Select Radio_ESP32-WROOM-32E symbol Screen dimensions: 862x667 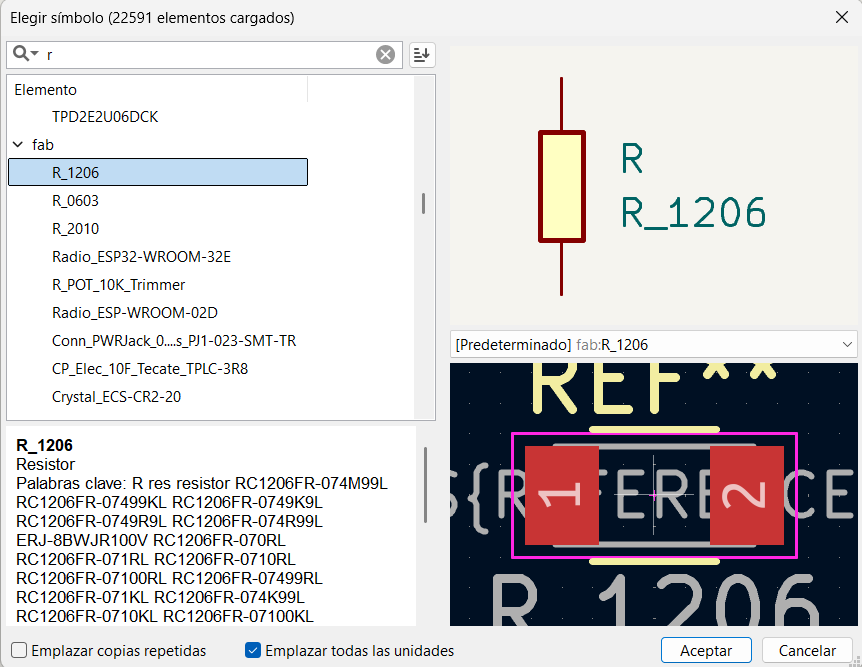pyautogui.click(x=141, y=257)
